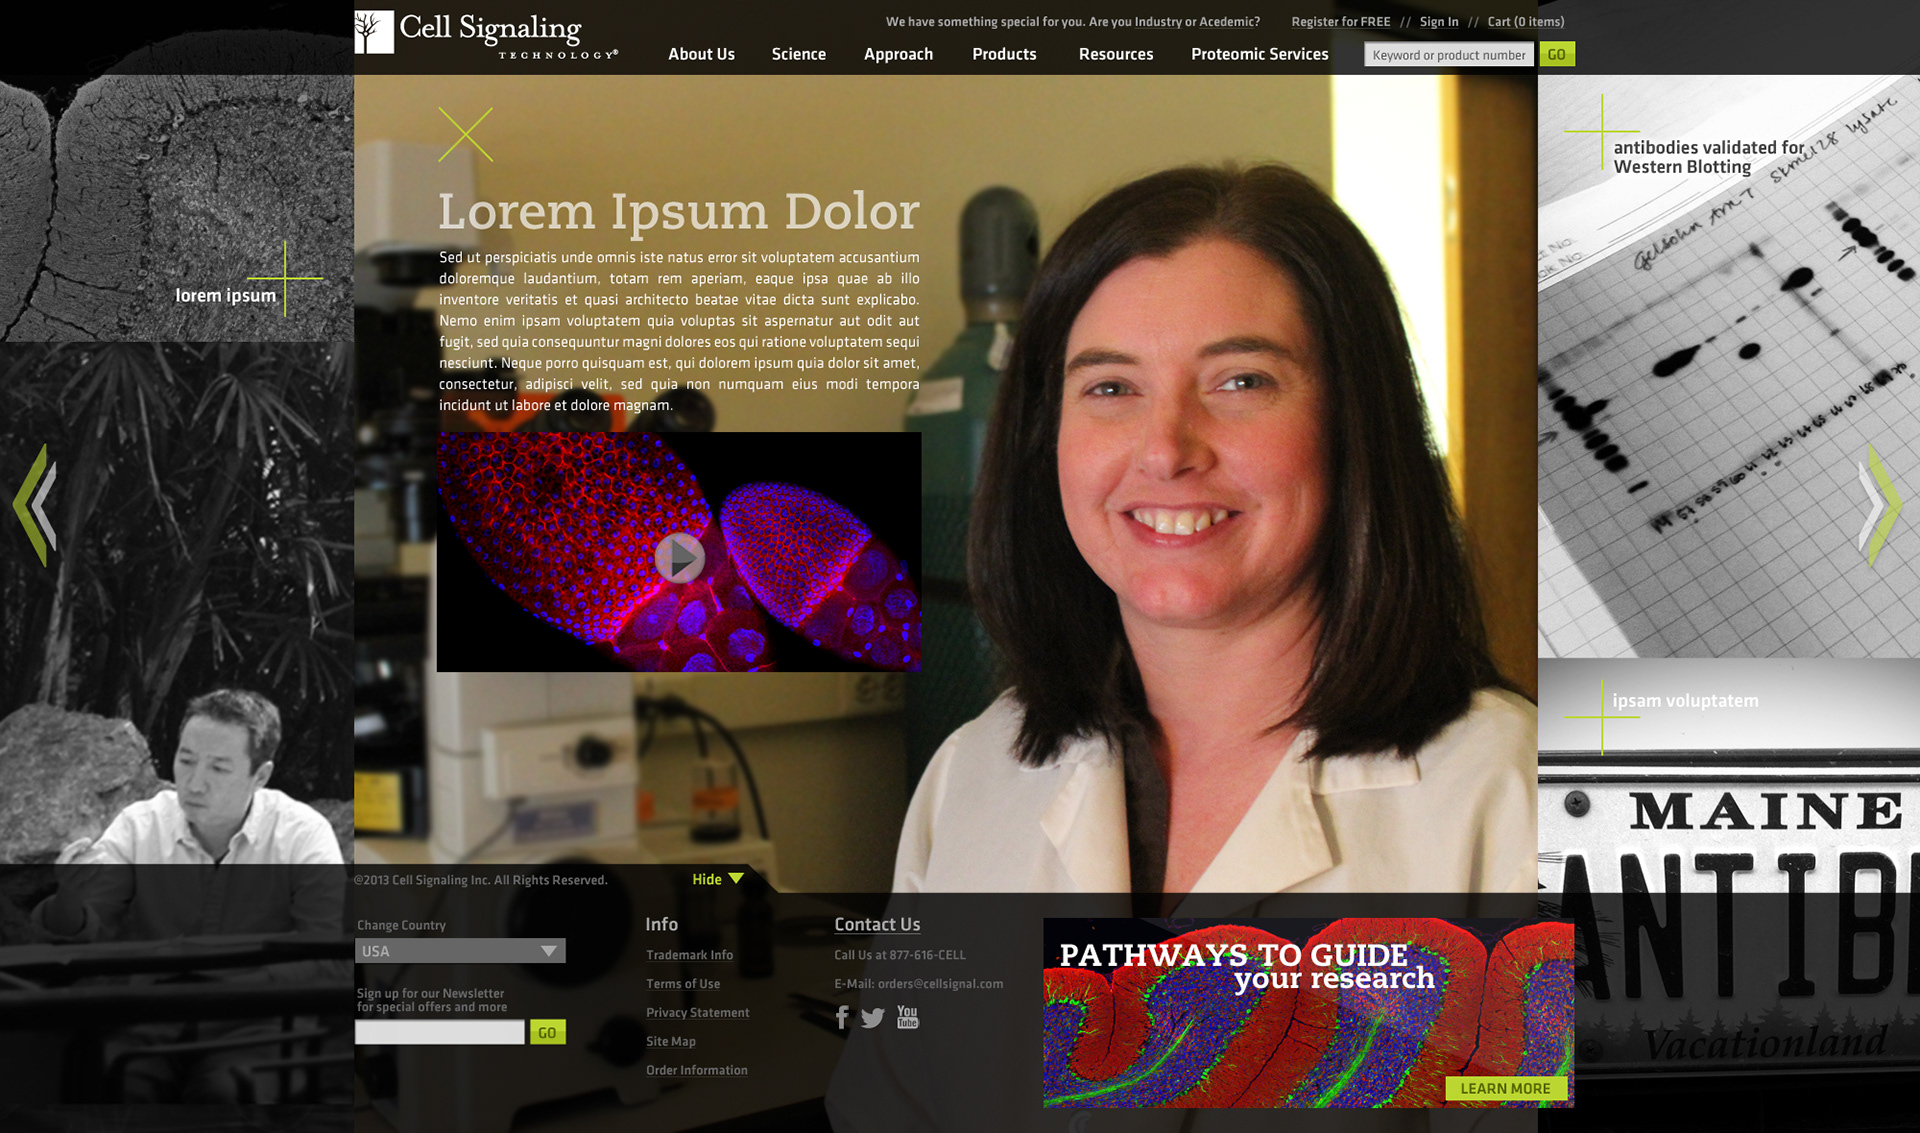The width and height of the screenshot is (1920, 1133).
Task: Open the Facebook page icon
Action: (x=842, y=1018)
